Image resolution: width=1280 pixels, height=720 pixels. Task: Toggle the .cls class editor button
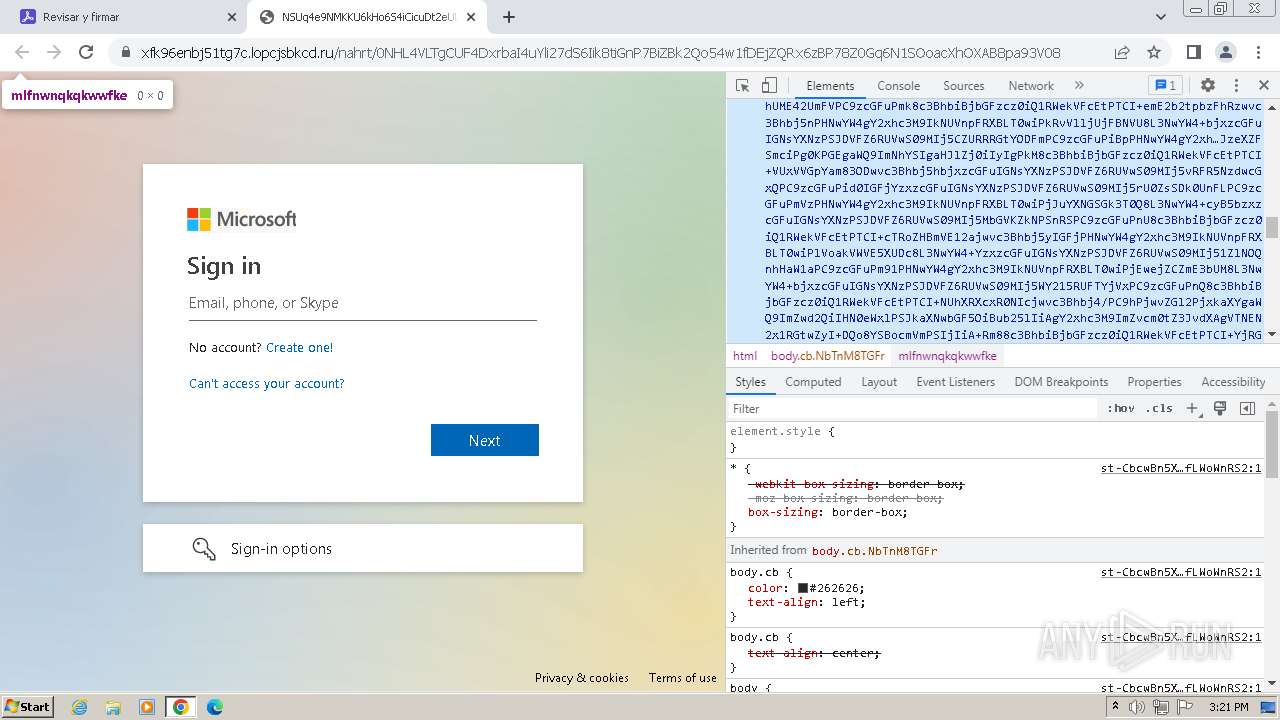(x=1160, y=409)
